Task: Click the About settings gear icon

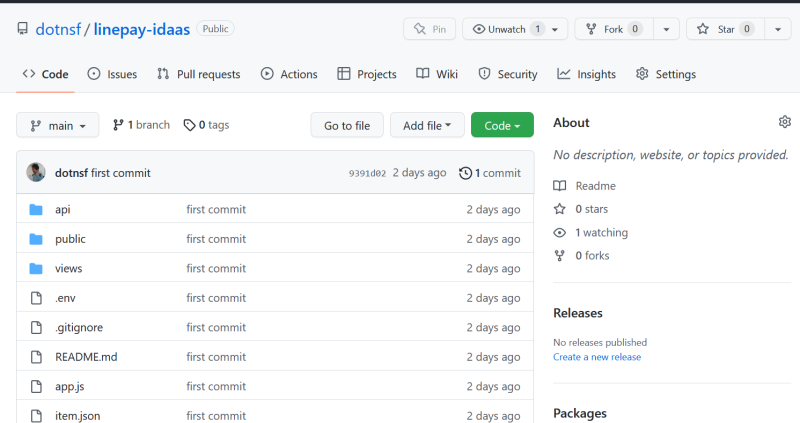Action: pyautogui.click(x=784, y=122)
